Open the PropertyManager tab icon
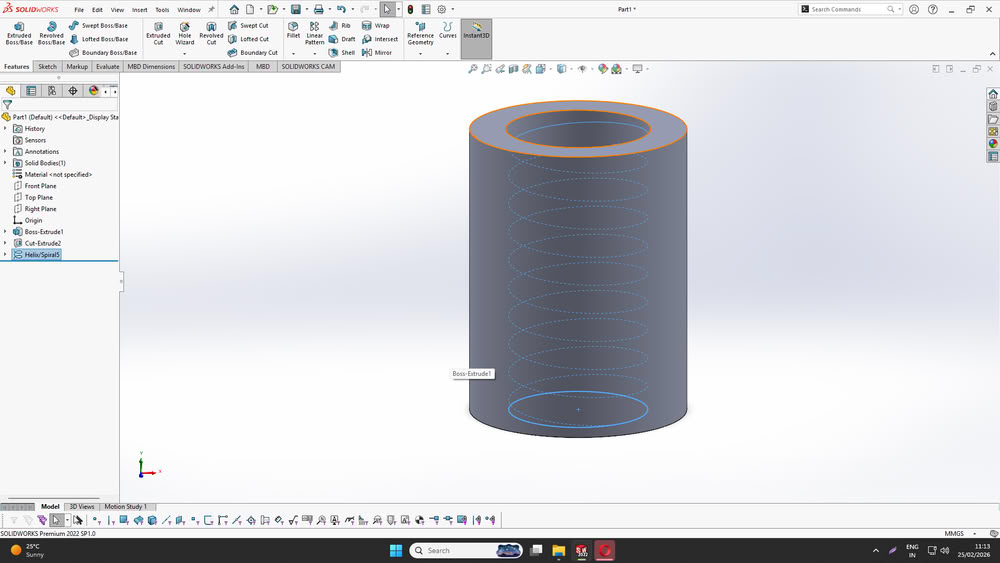This screenshot has height=563, width=1000. [x=31, y=90]
